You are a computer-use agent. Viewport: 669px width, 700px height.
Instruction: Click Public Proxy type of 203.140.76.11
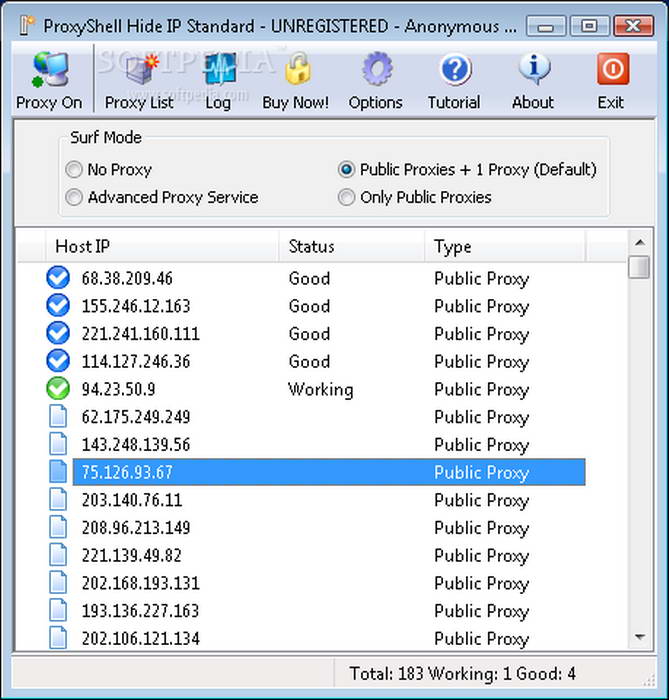(x=482, y=501)
